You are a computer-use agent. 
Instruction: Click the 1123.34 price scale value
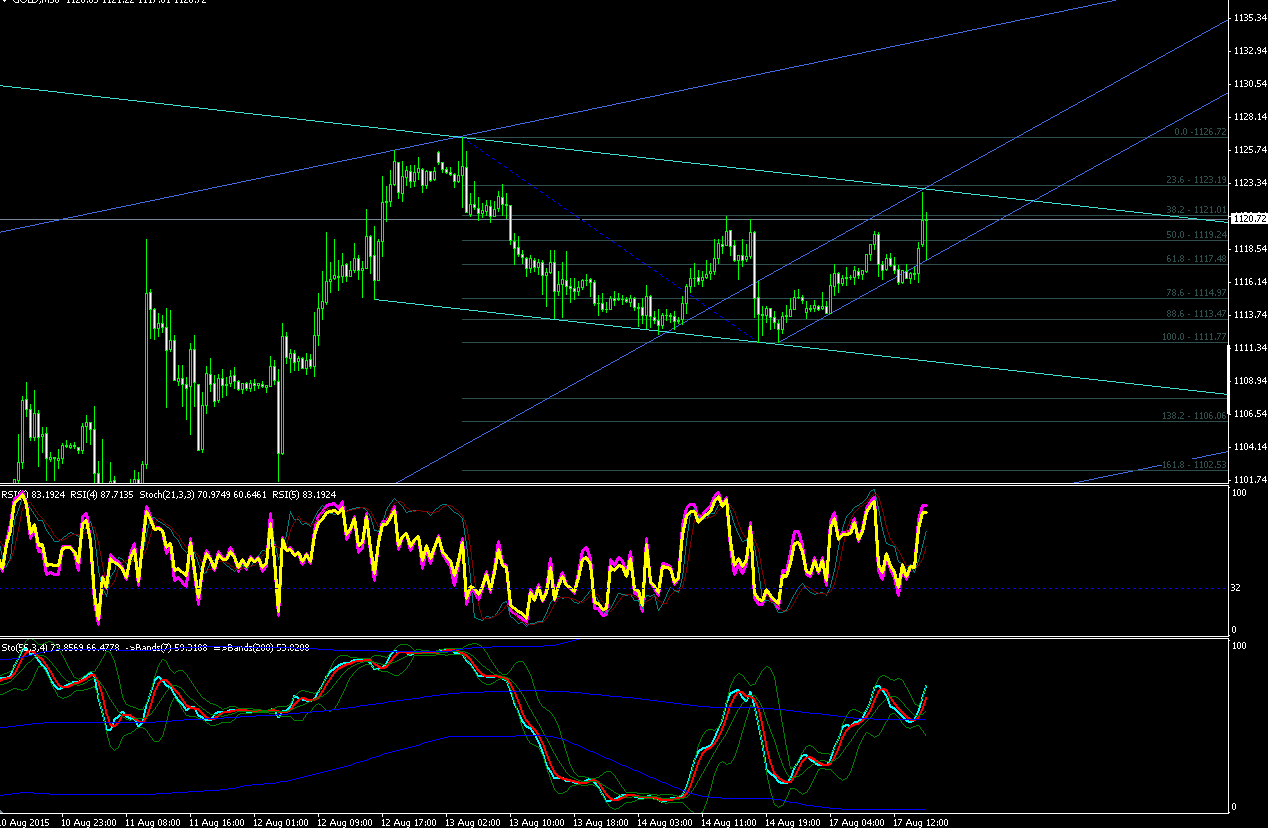coord(1251,182)
